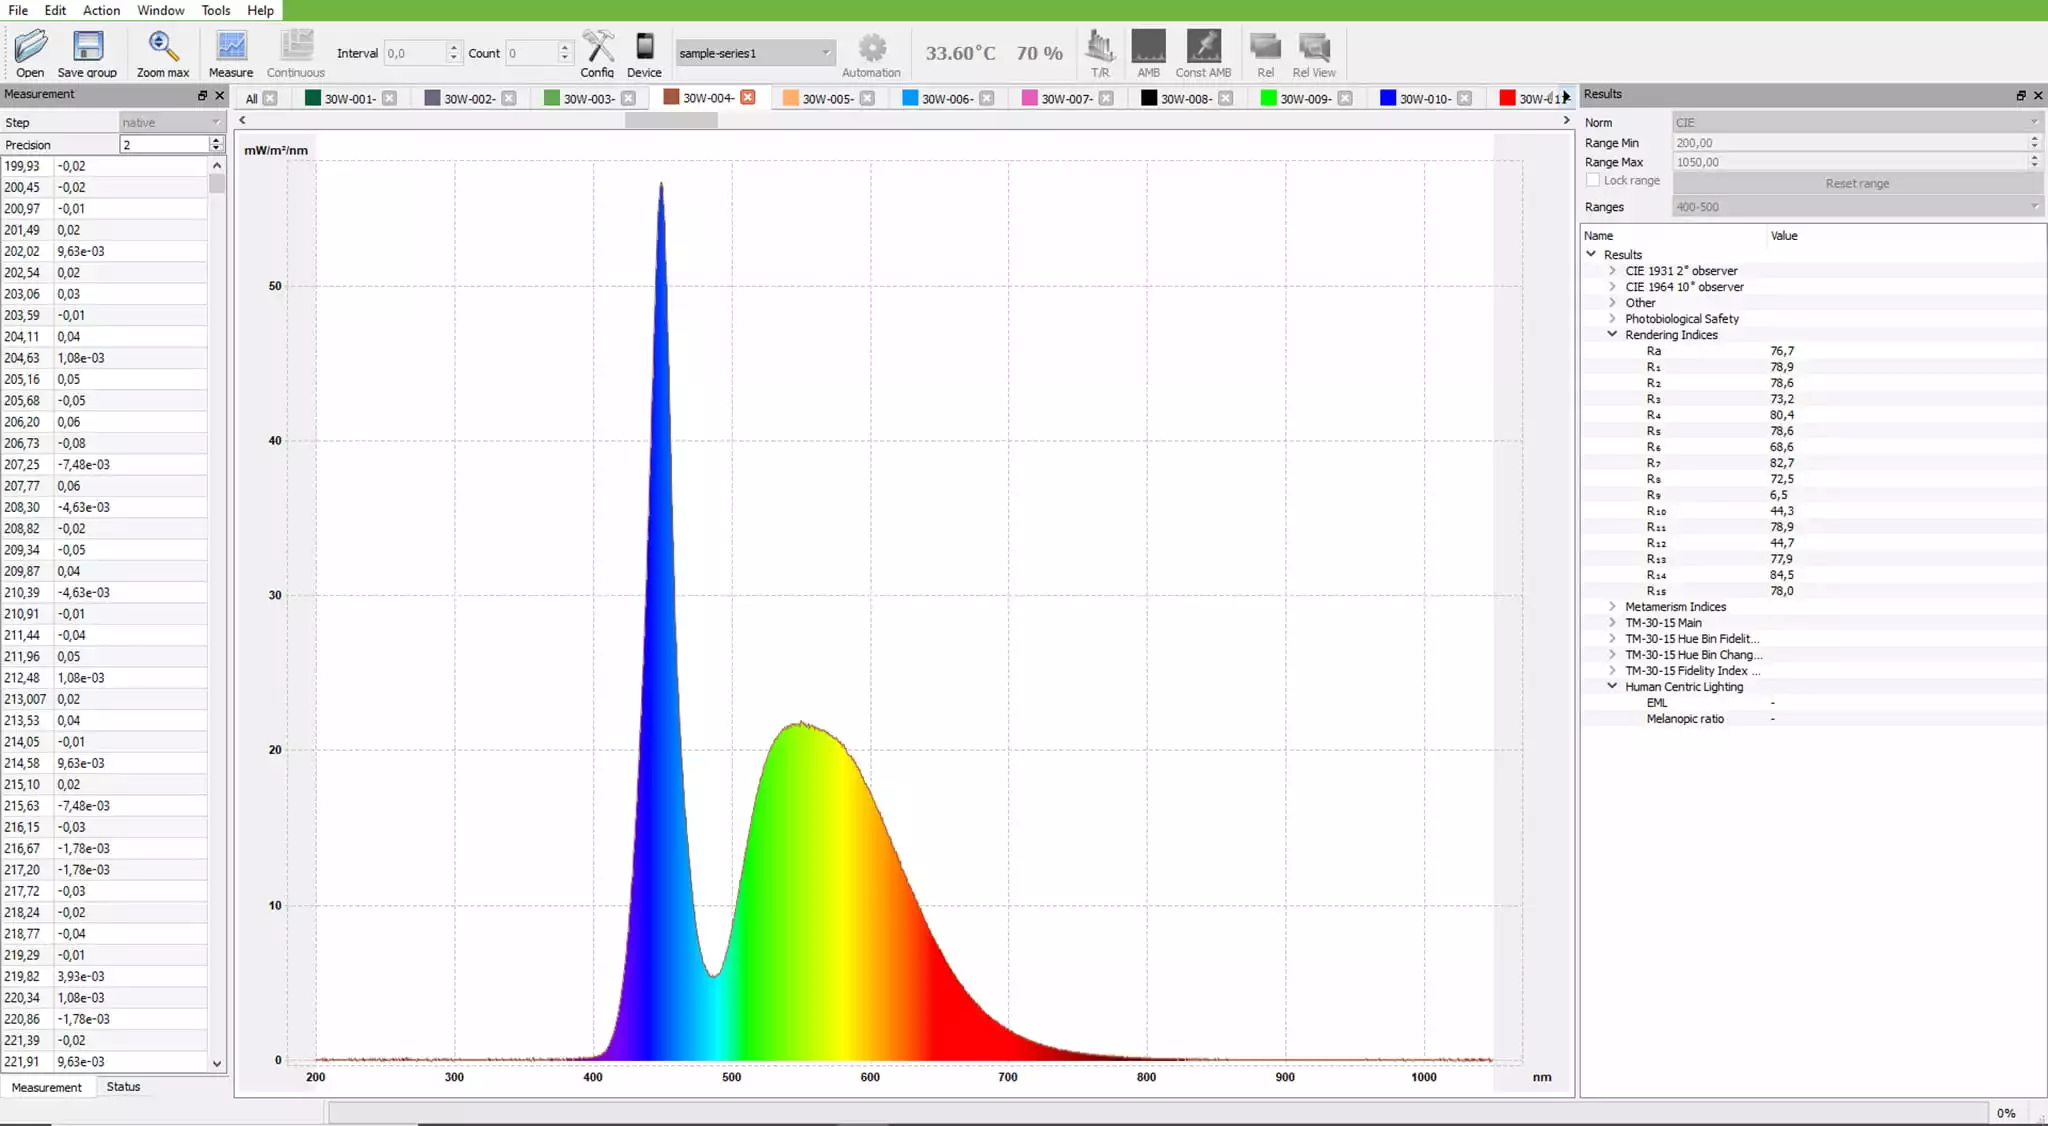Click the AMB toolbar icon
2048x1126 pixels.
tap(1148, 46)
